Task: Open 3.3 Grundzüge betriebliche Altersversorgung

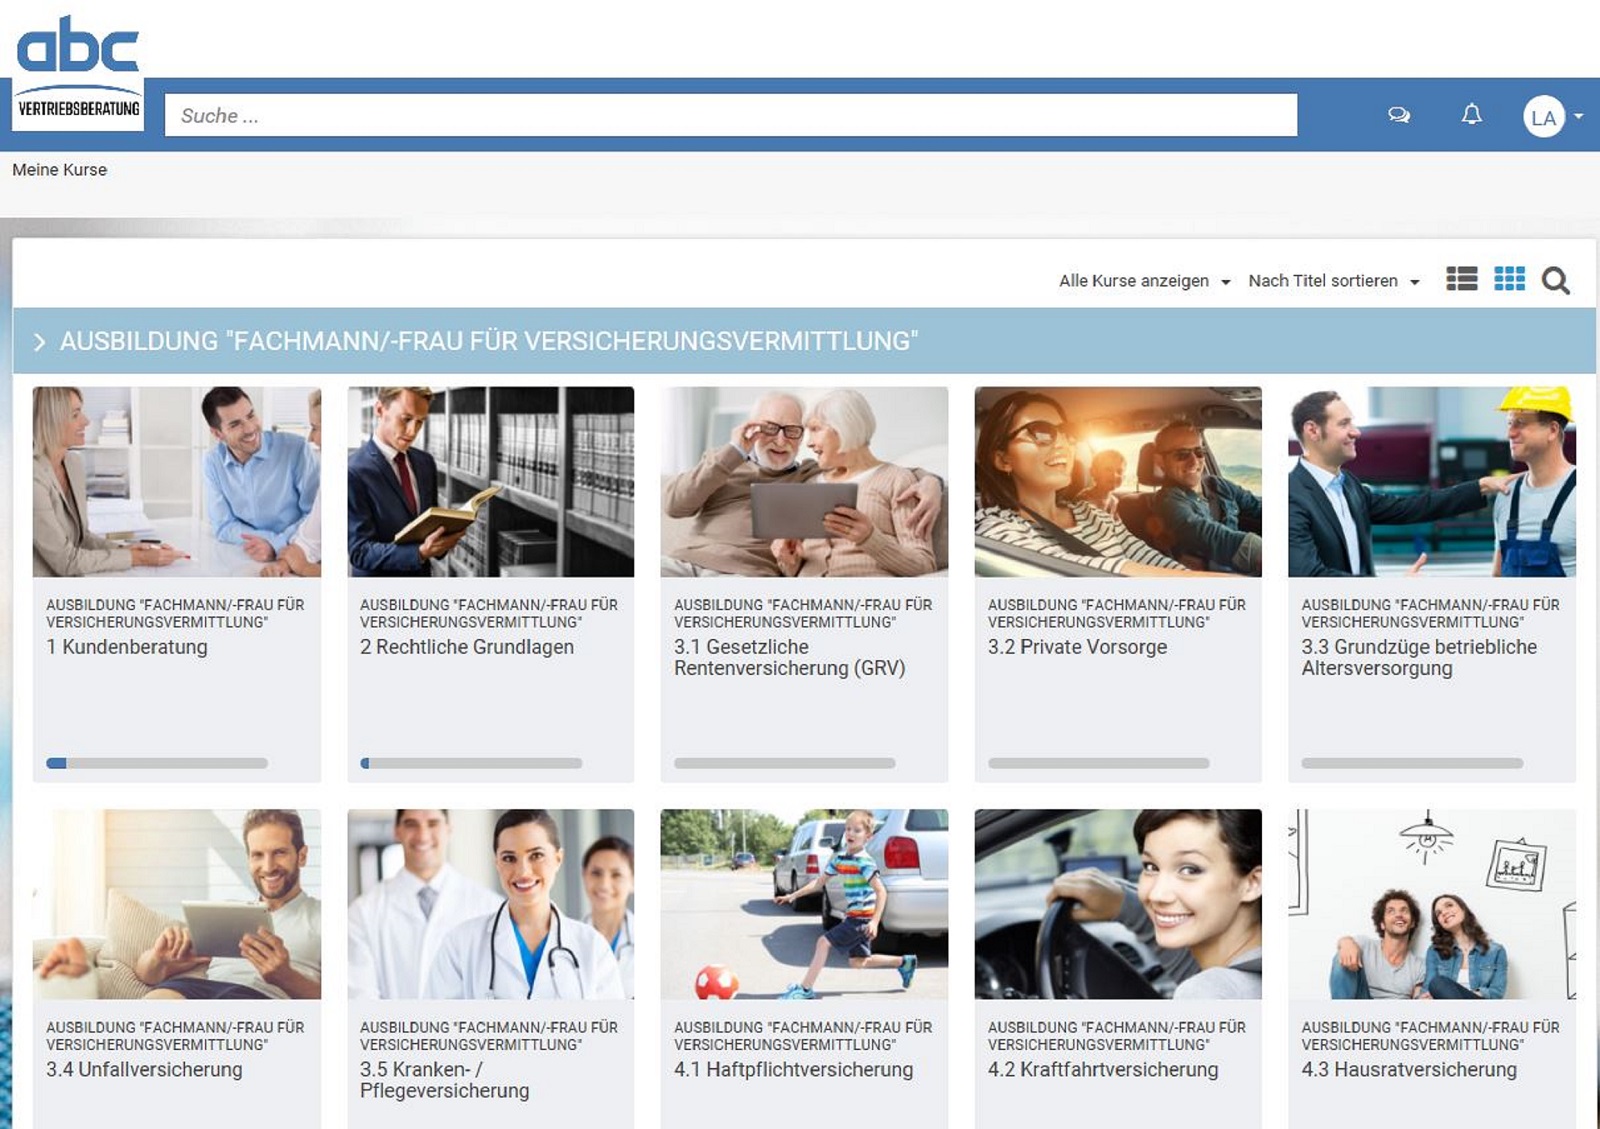Action: tap(1419, 657)
